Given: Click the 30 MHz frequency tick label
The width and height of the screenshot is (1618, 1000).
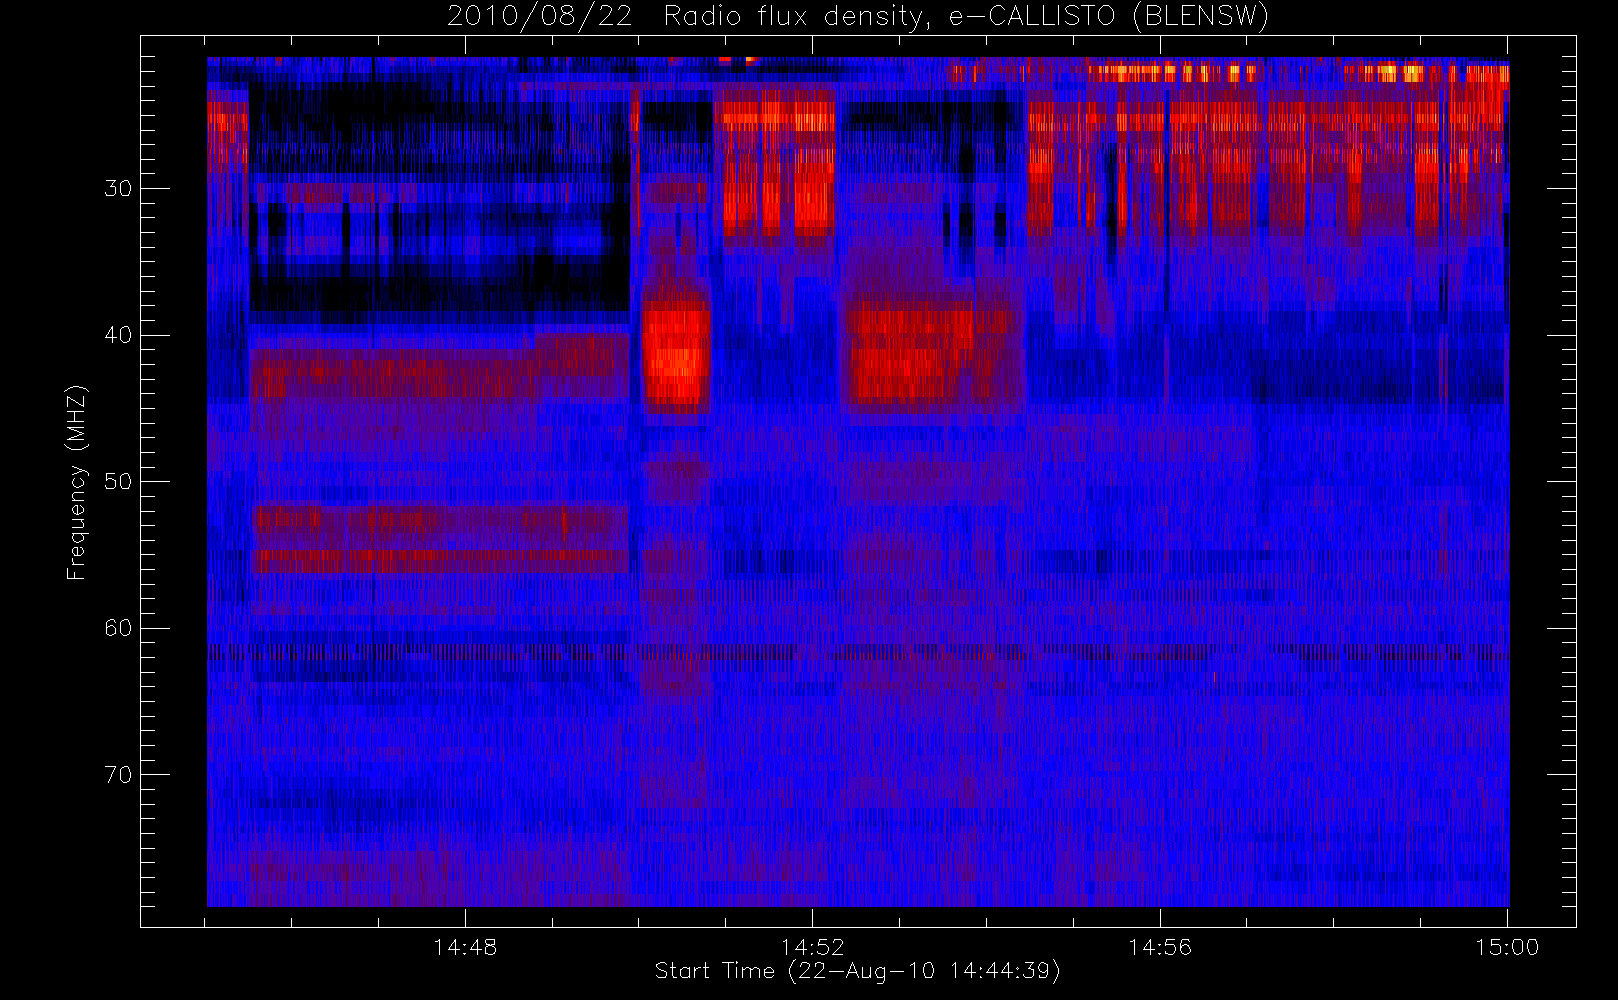Looking at the screenshot, I should 118,188.
